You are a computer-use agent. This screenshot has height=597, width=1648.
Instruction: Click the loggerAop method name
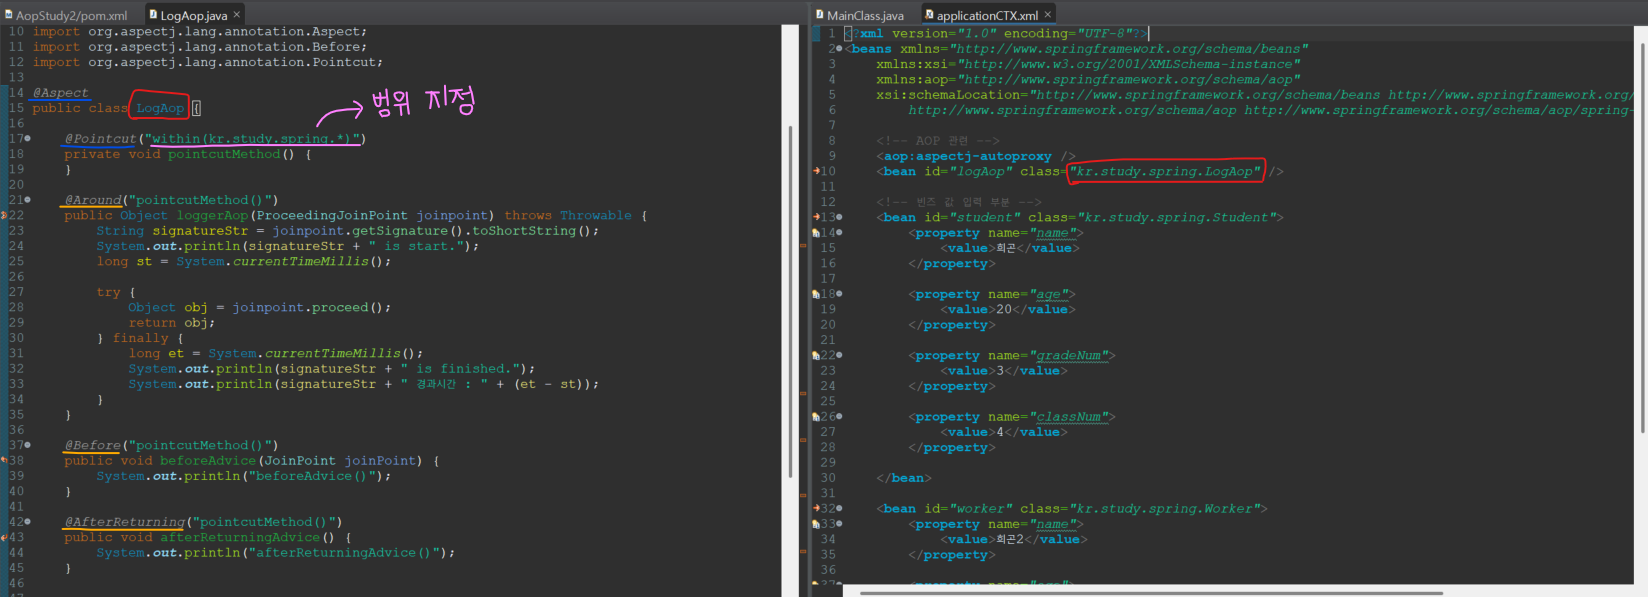[x=212, y=215]
